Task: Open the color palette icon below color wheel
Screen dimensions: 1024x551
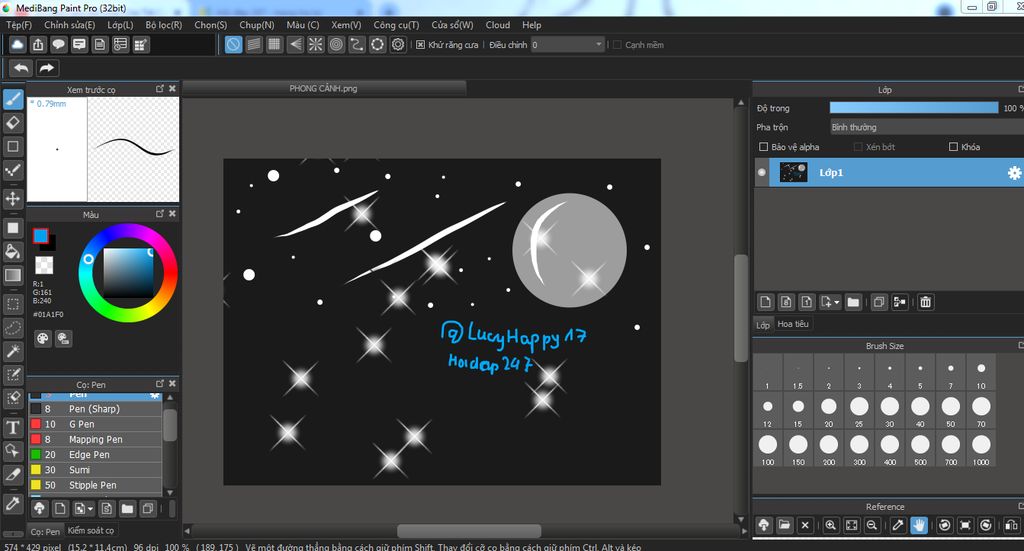Action: click(42, 338)
